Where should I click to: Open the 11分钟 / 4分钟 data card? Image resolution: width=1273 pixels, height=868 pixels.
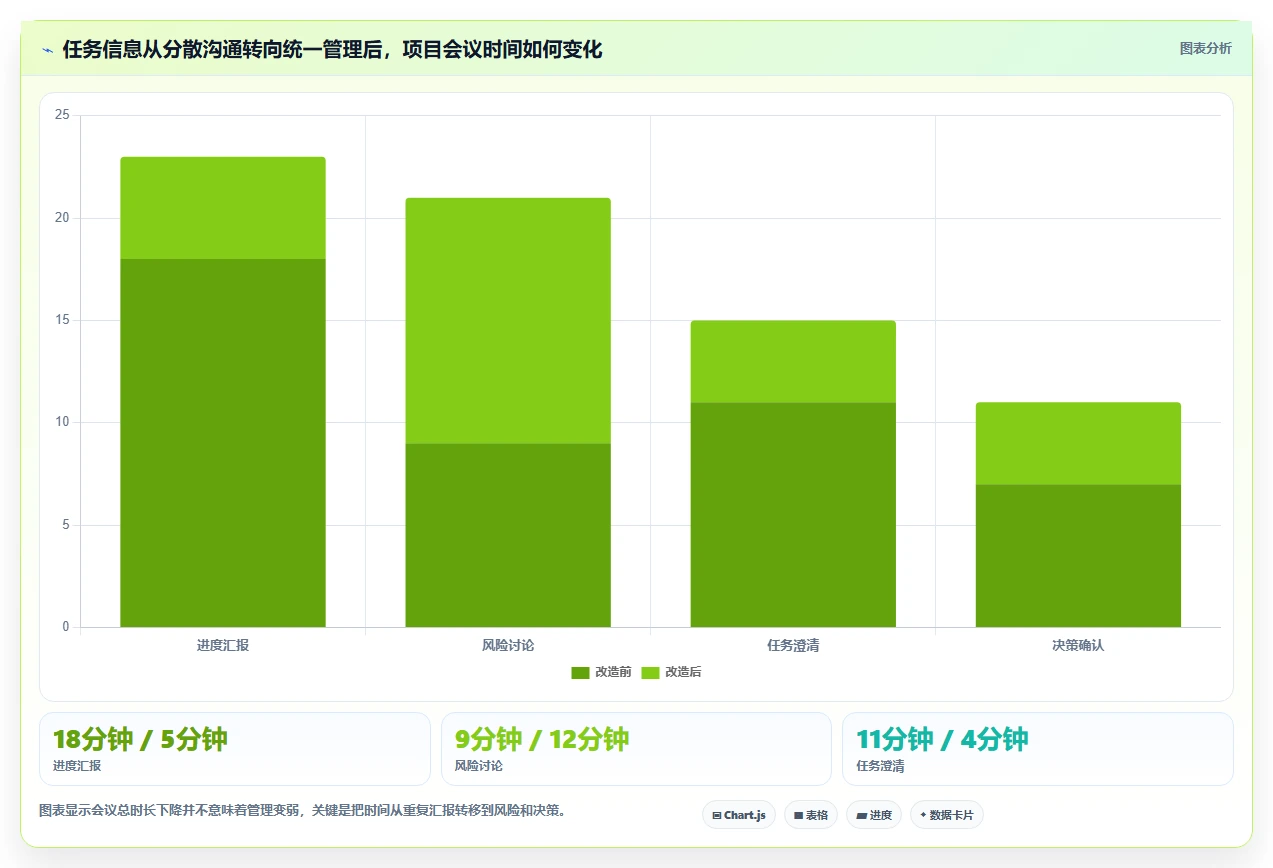pos(1038,749)
